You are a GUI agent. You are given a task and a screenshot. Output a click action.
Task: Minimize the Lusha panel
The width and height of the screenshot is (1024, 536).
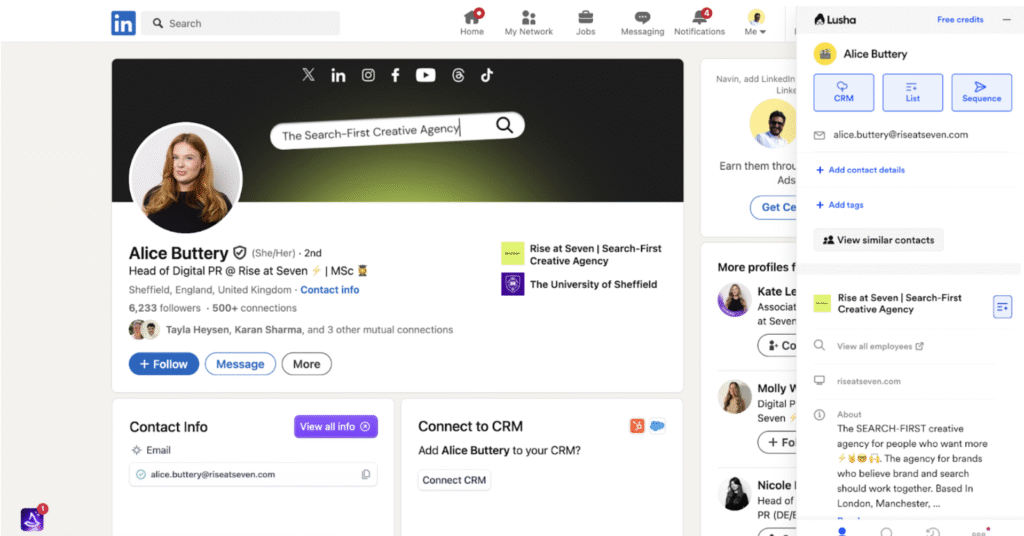[x=1006, y=20]
